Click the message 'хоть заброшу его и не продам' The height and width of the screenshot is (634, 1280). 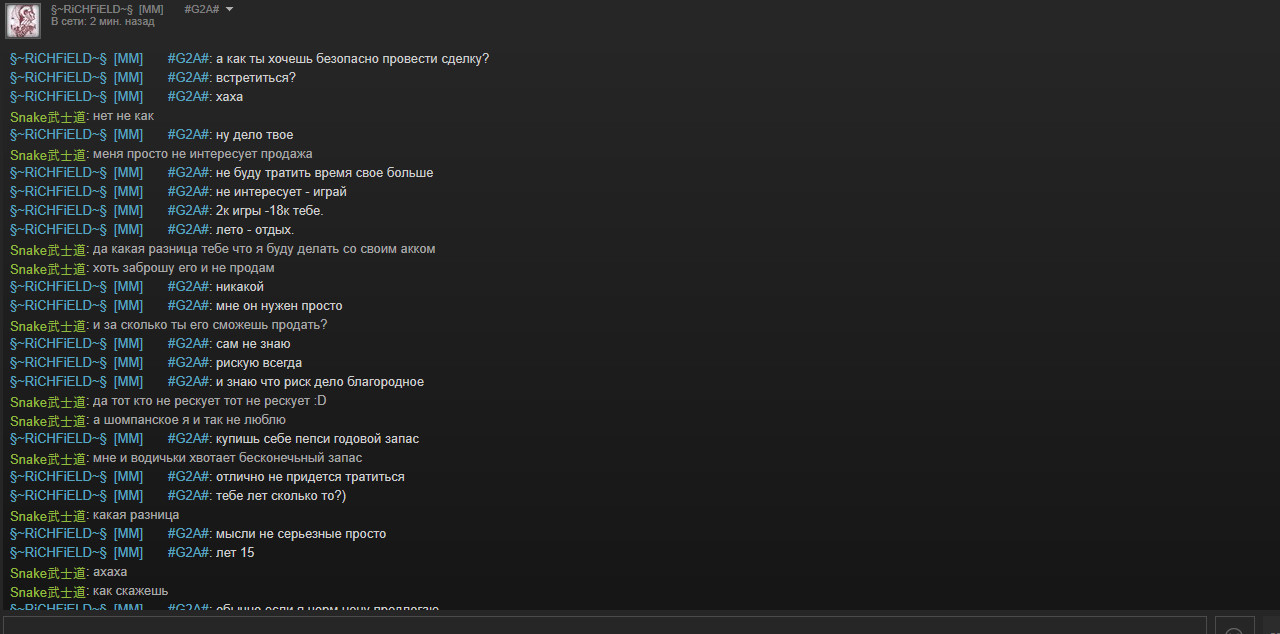[x=184, y=268]
